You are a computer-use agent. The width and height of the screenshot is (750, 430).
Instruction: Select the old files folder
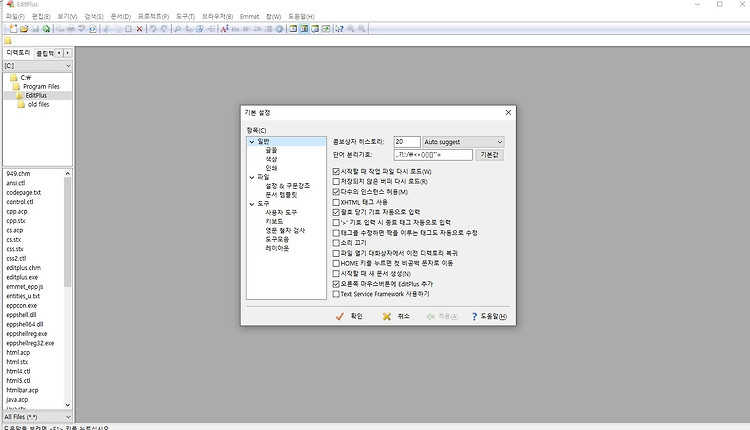(x=38, y=104)
